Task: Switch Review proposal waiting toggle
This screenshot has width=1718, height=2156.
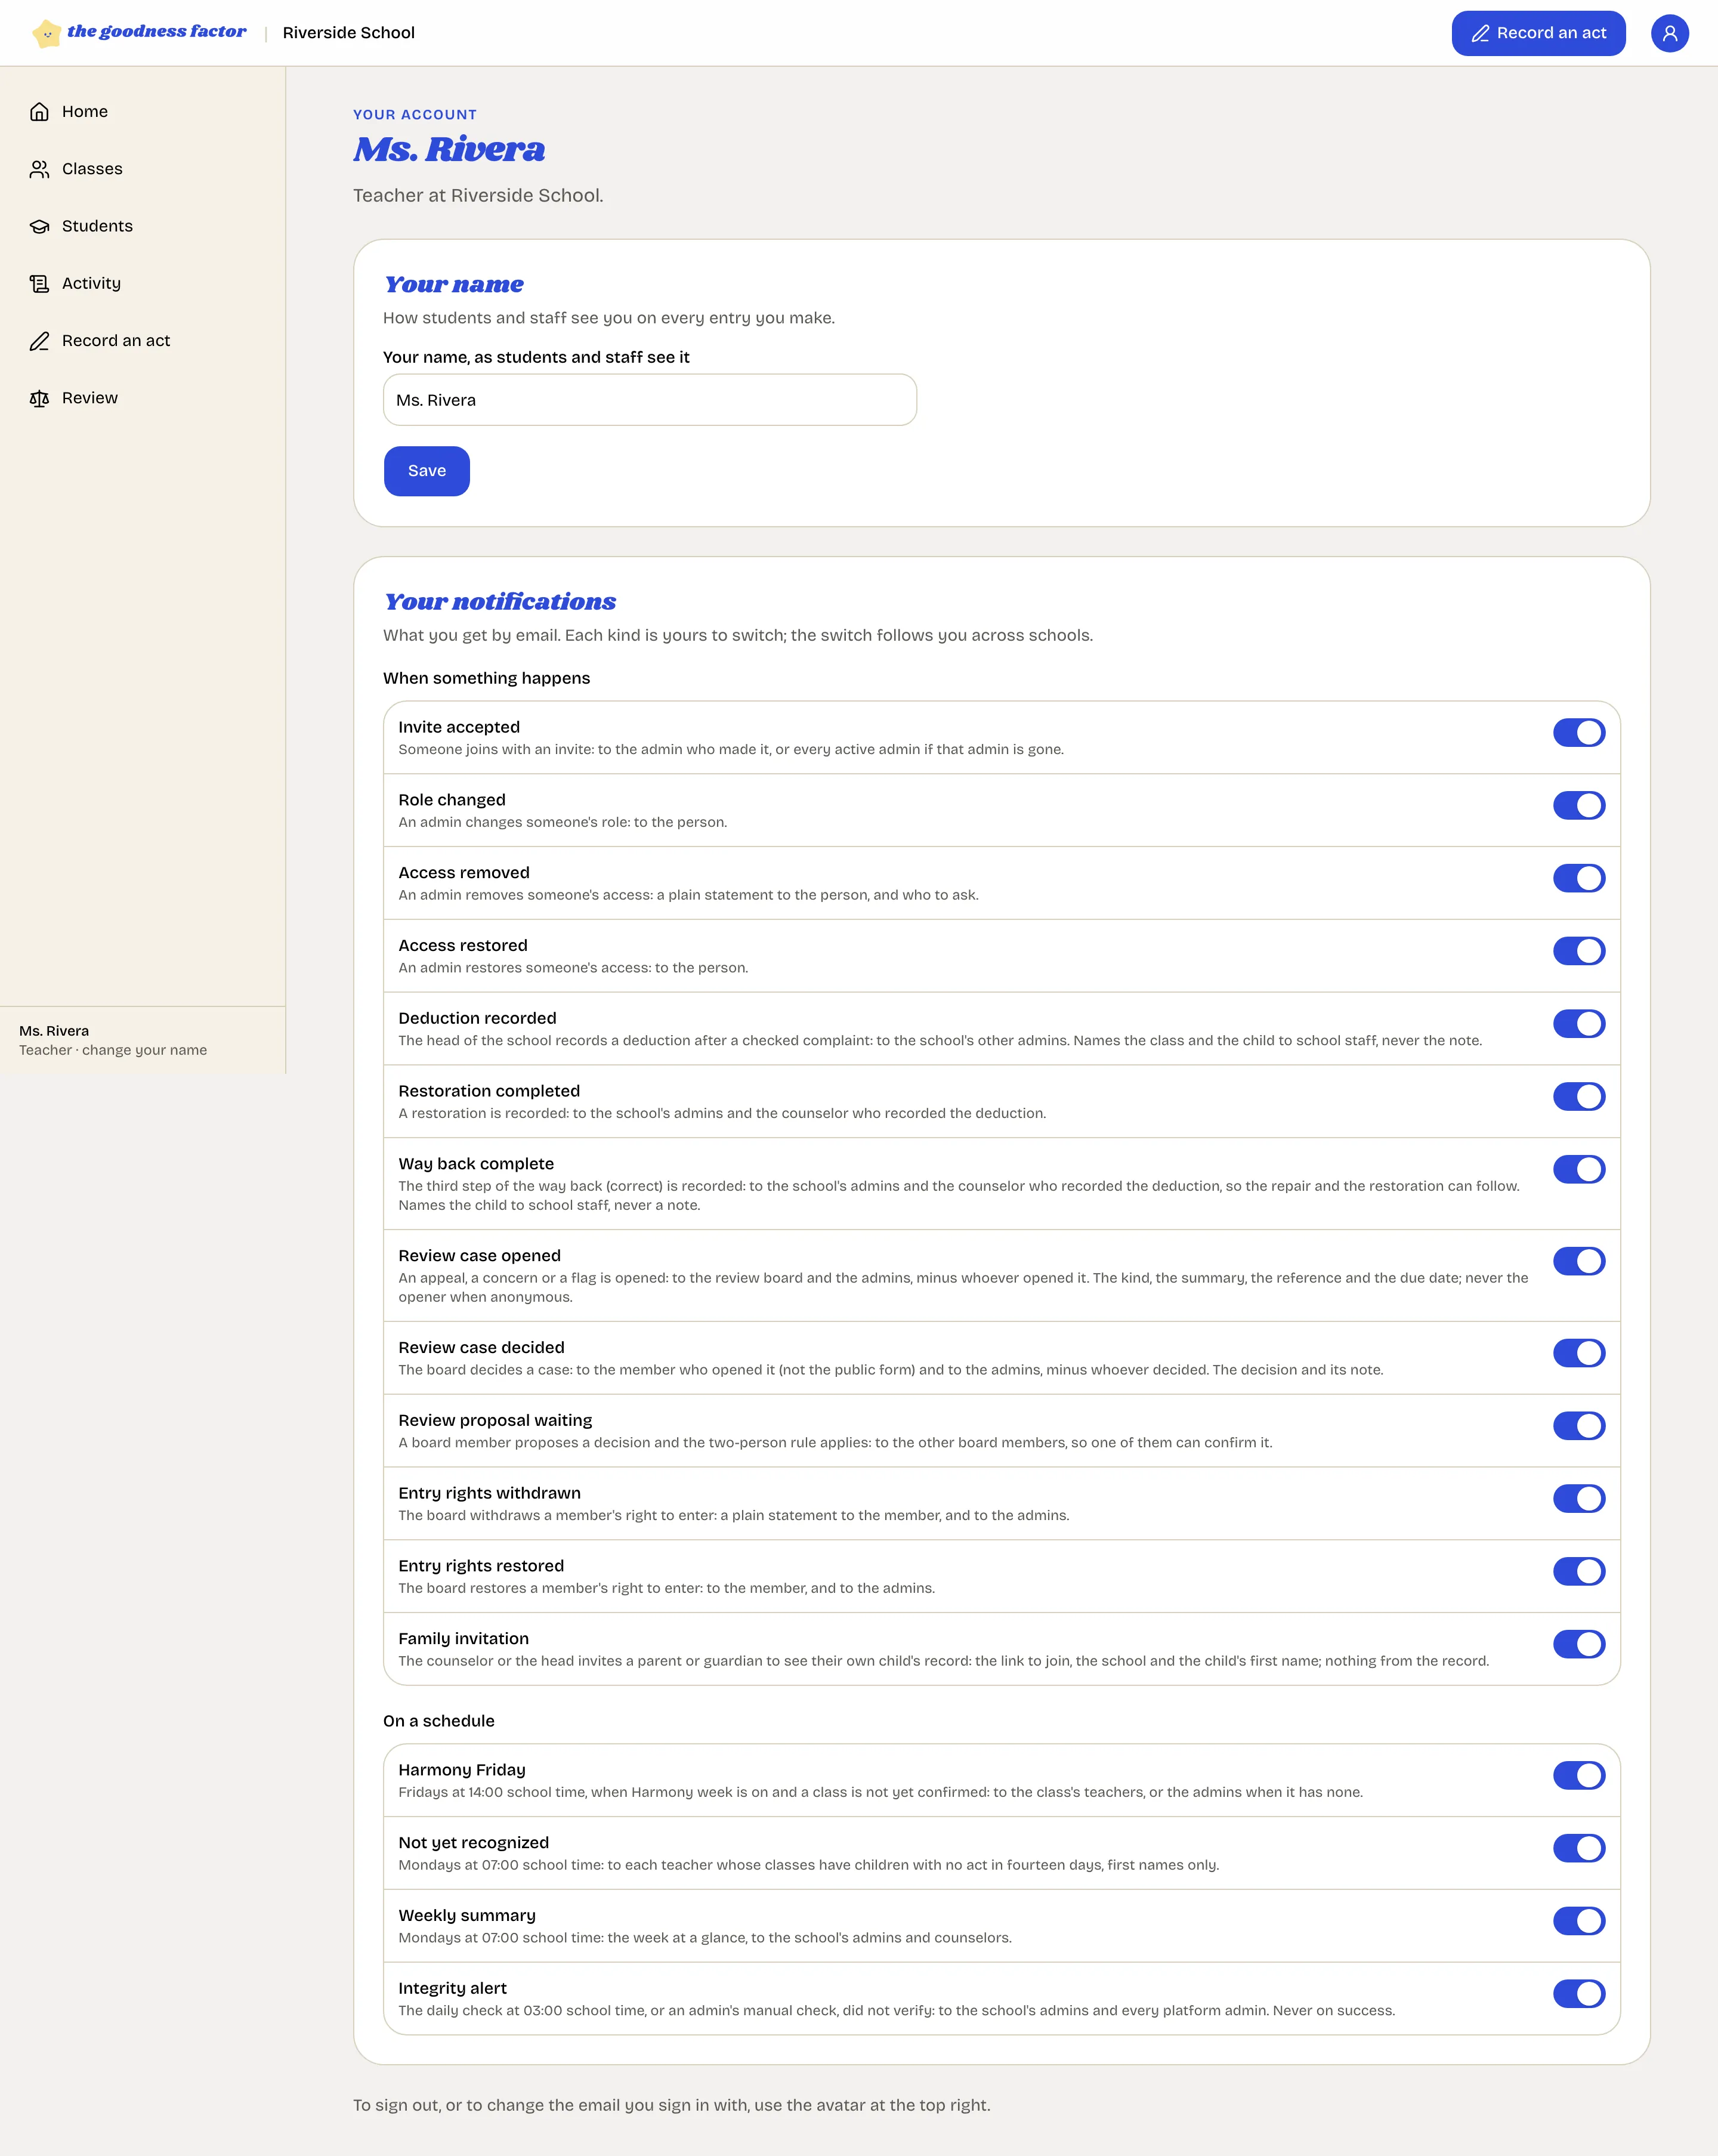Action: (1578, 1426)
